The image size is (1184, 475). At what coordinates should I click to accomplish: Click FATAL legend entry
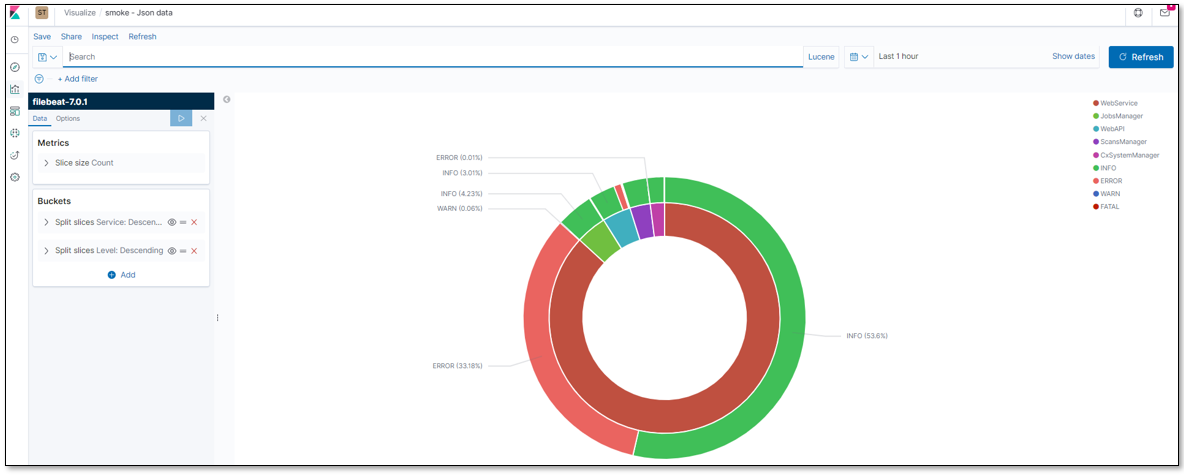[x=1106, y=206]
